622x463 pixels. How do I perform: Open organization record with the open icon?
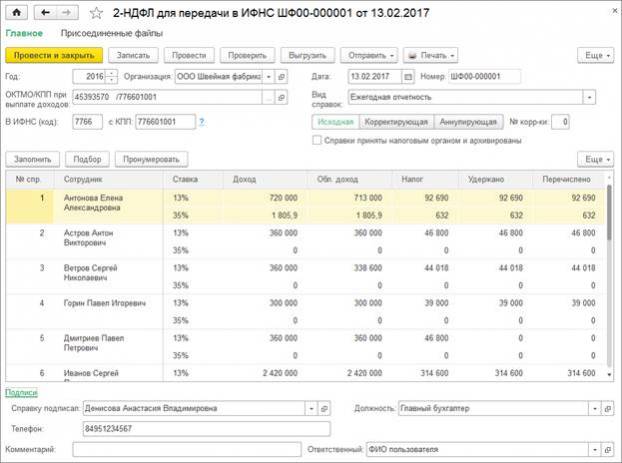click(281, 76)
